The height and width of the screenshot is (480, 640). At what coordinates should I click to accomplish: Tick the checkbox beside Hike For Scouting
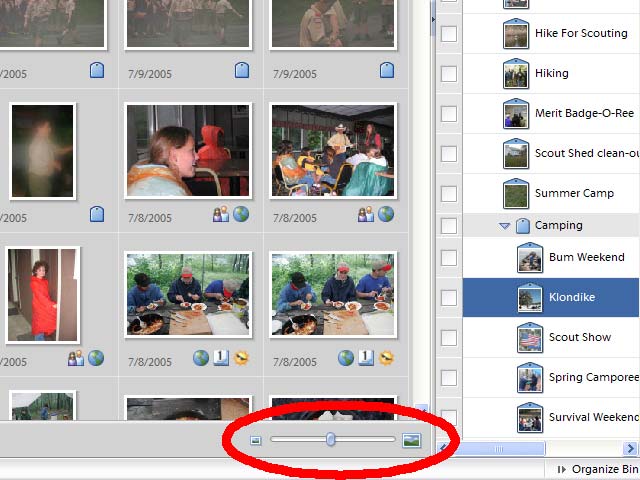click(449, 34)
